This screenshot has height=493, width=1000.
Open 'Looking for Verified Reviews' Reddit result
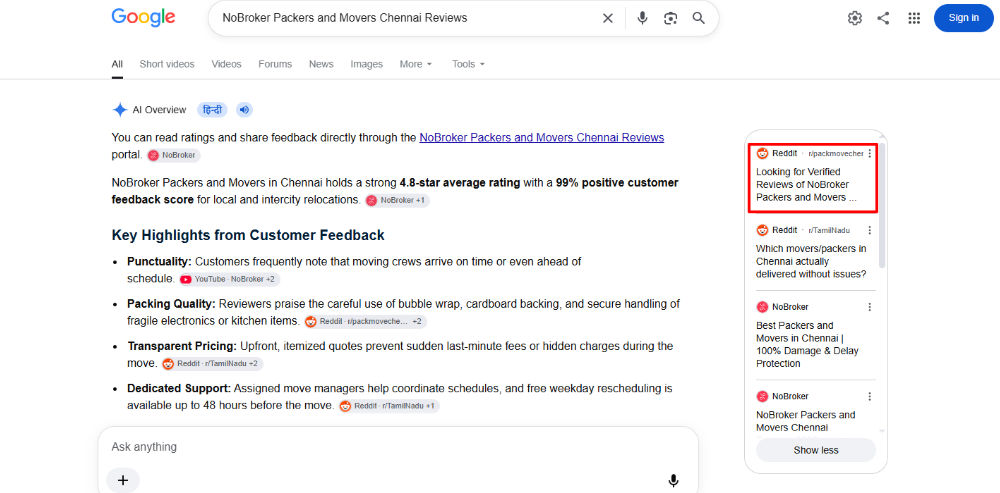pos(806,185)
